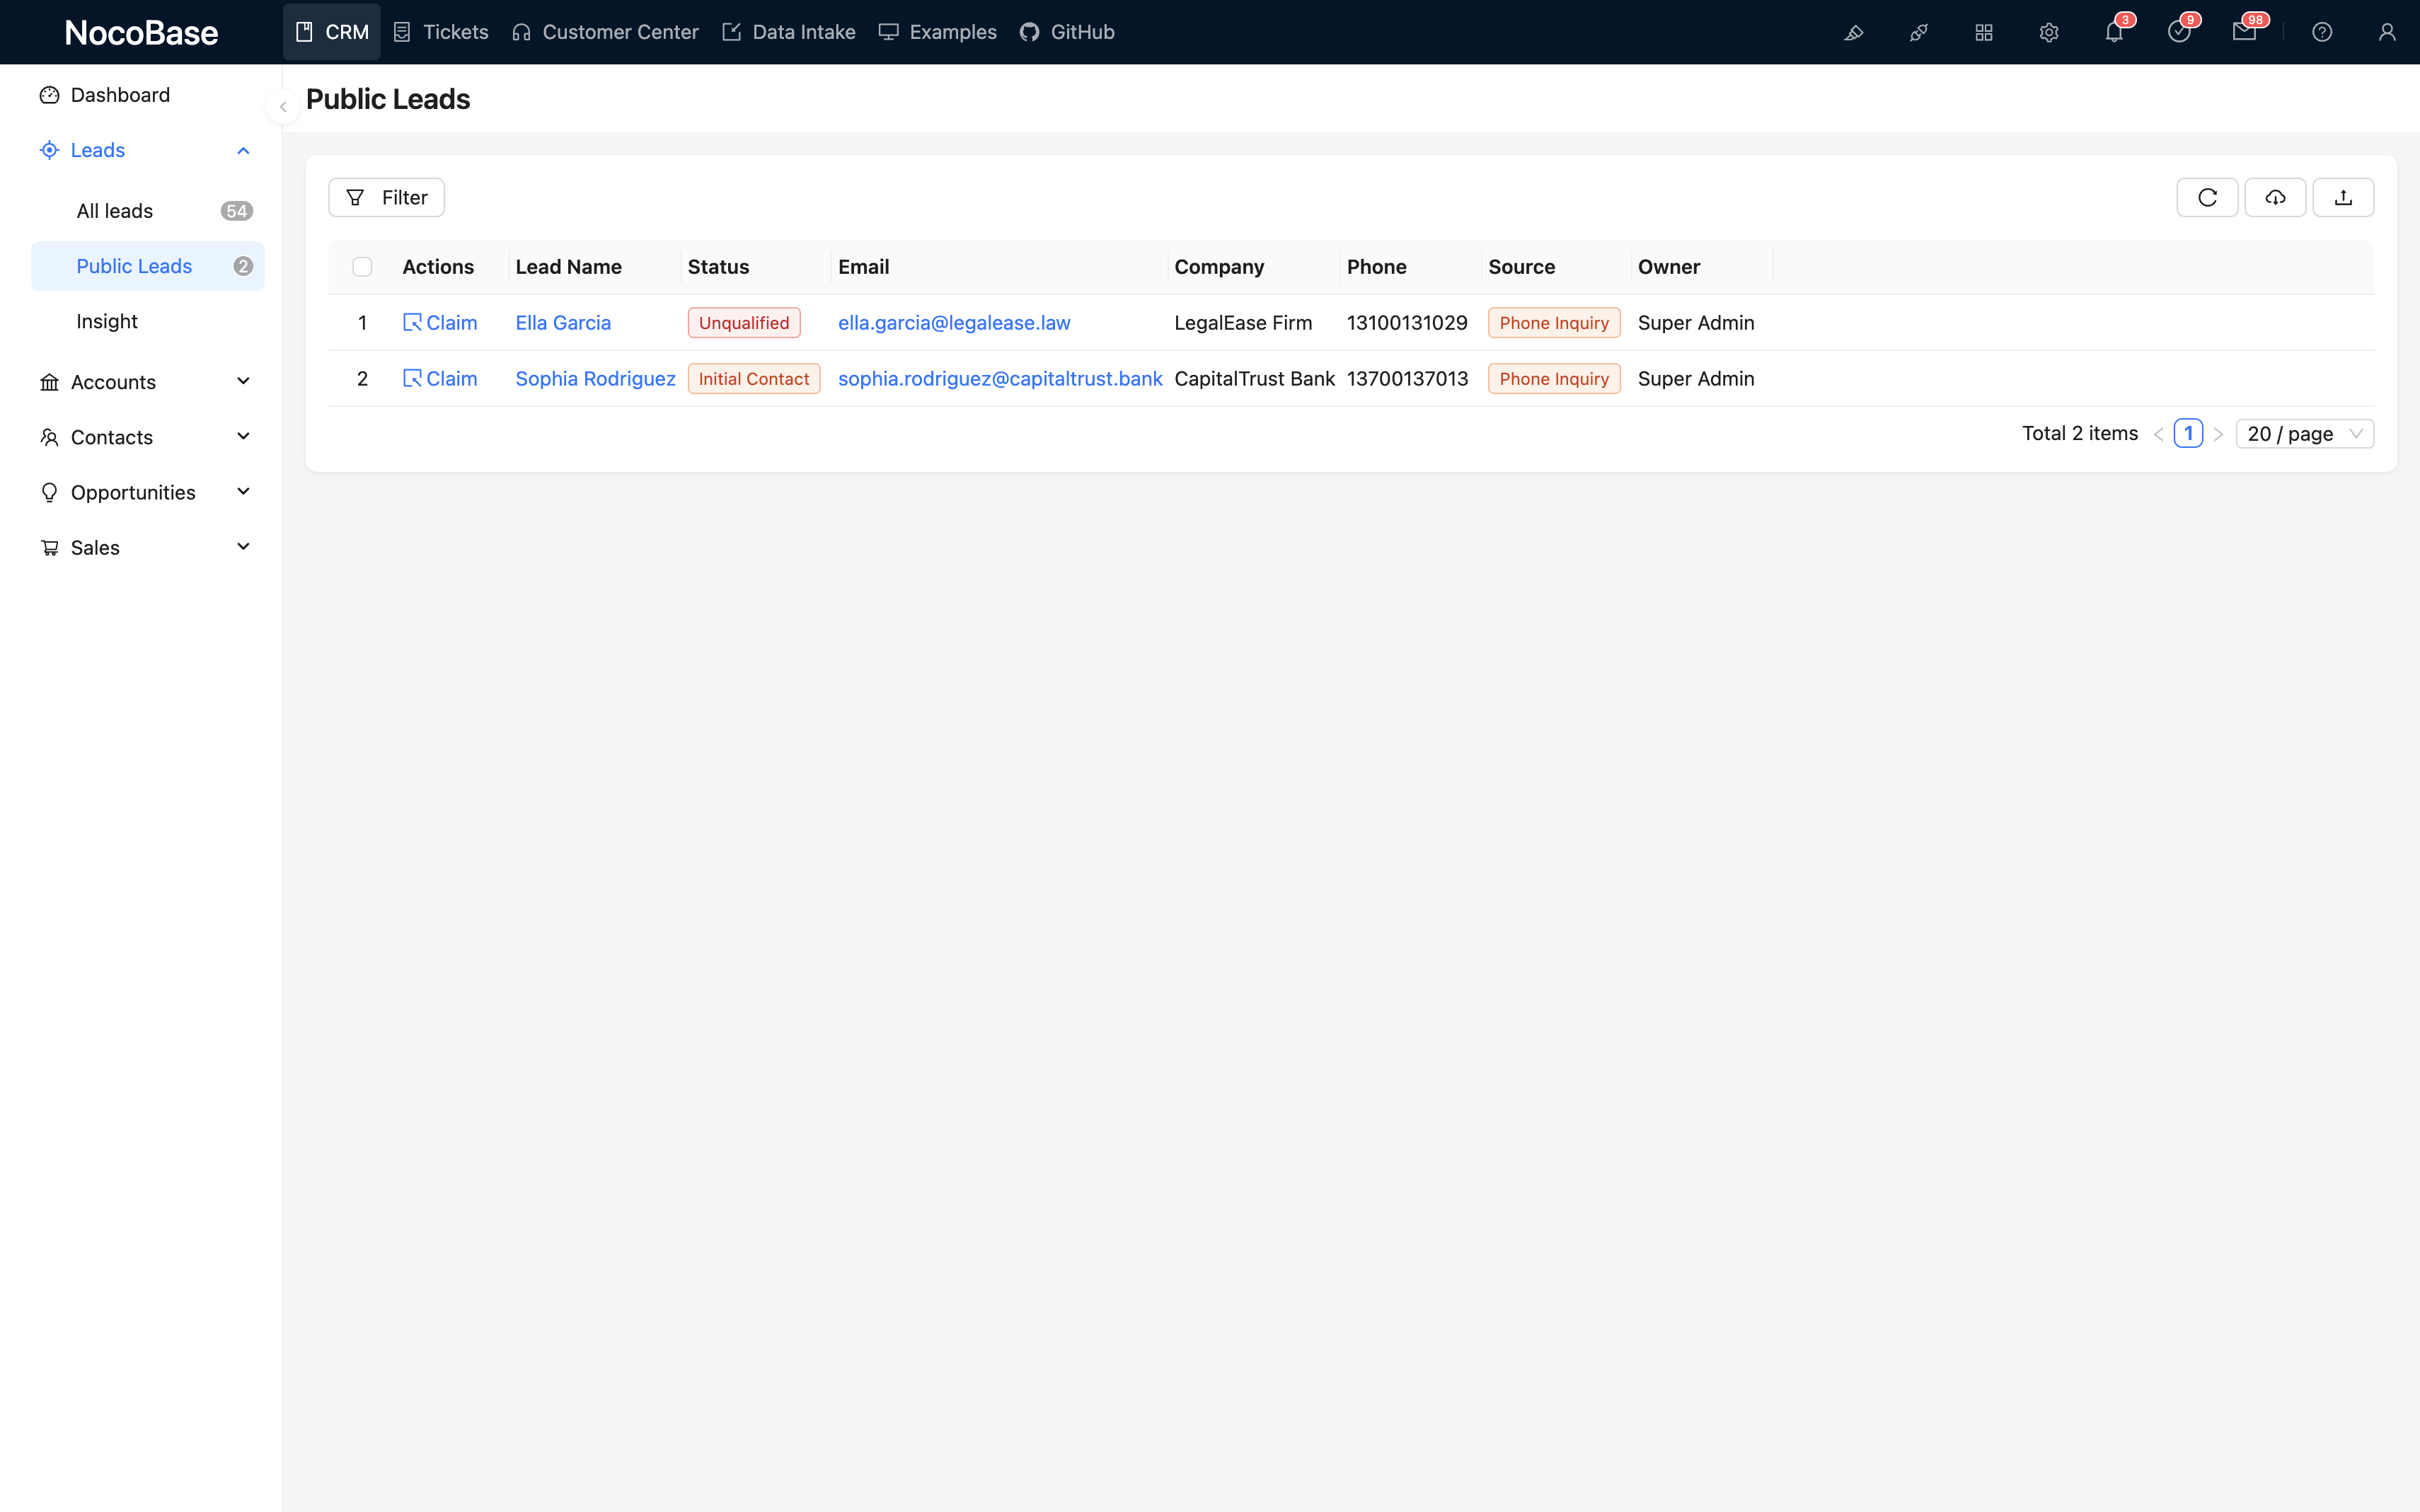Click the Lead Name column header
2420x1512 pixels.
coord(568,267)
